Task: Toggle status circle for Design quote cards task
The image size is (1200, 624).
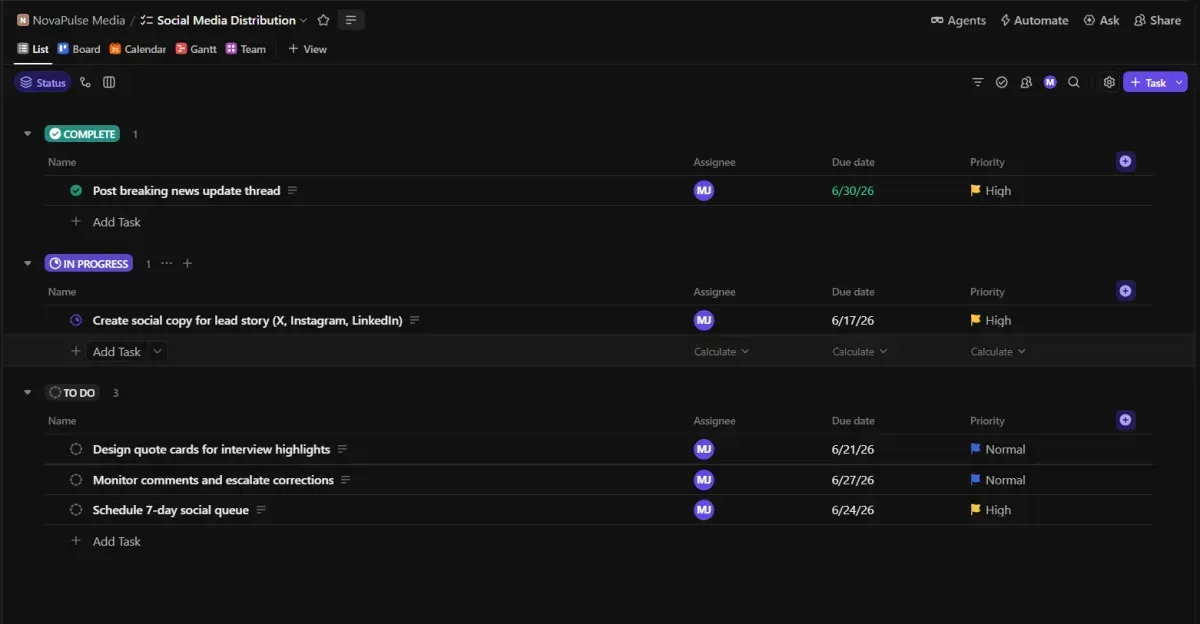Action: click(76, 450)
